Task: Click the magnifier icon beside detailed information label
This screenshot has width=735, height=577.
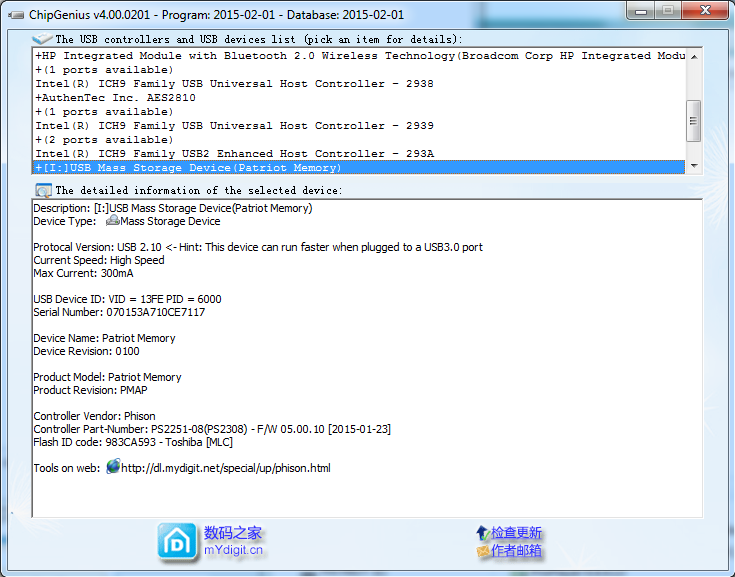Action: [x=43, y=190]
